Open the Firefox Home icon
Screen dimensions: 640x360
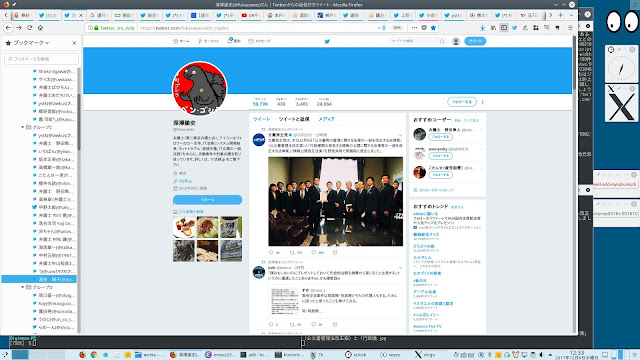(x=40, y=28)
